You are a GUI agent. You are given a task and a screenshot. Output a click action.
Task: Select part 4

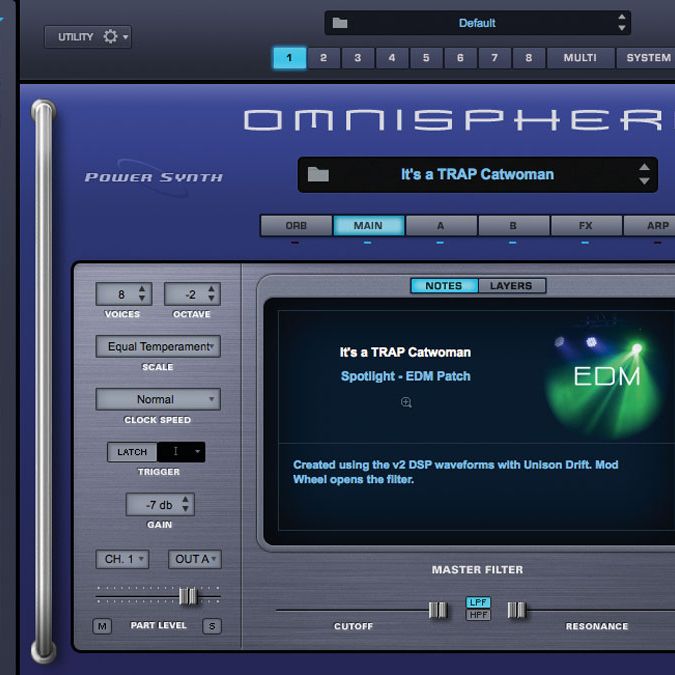(x=392, y=58)
